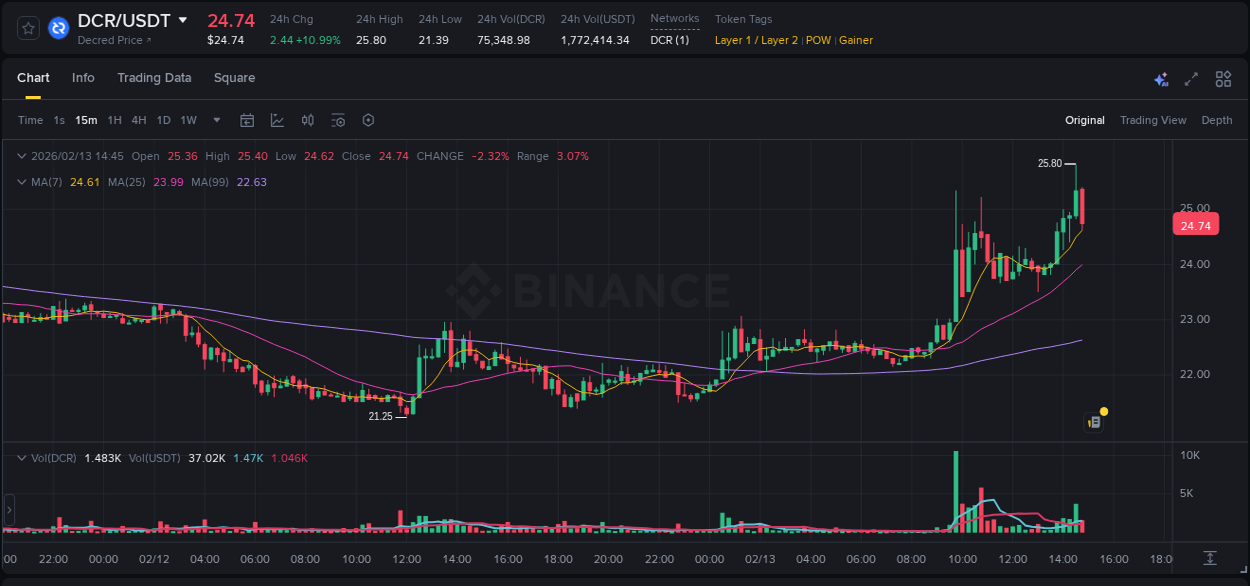This screenshot has height=586, width=1250.
Task: Switch to the Trading Data tab
Action: pyautogui.click(x=154, y=78)
